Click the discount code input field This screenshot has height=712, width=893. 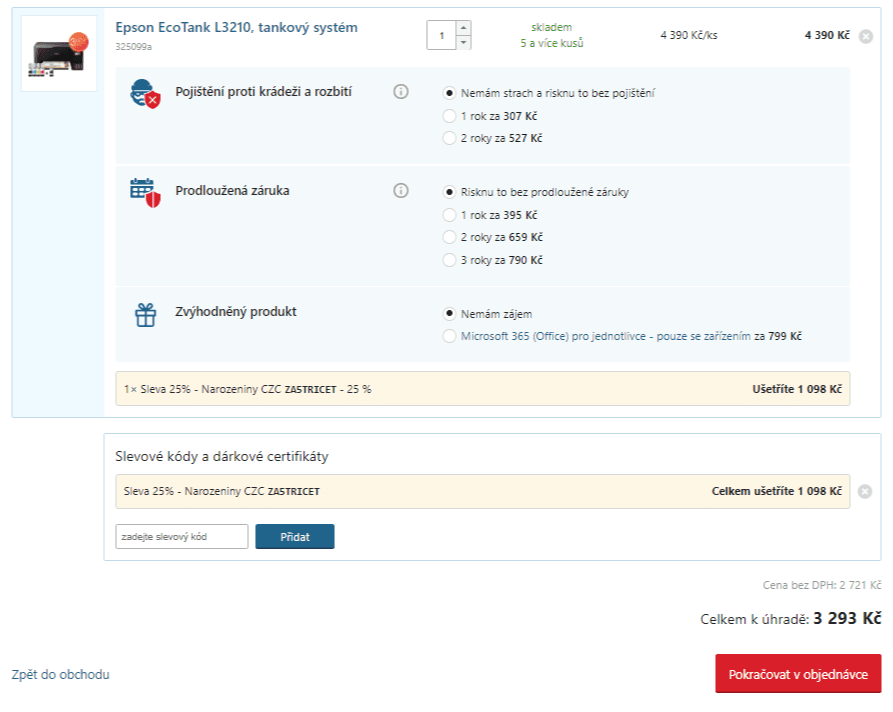pos(182,537)
